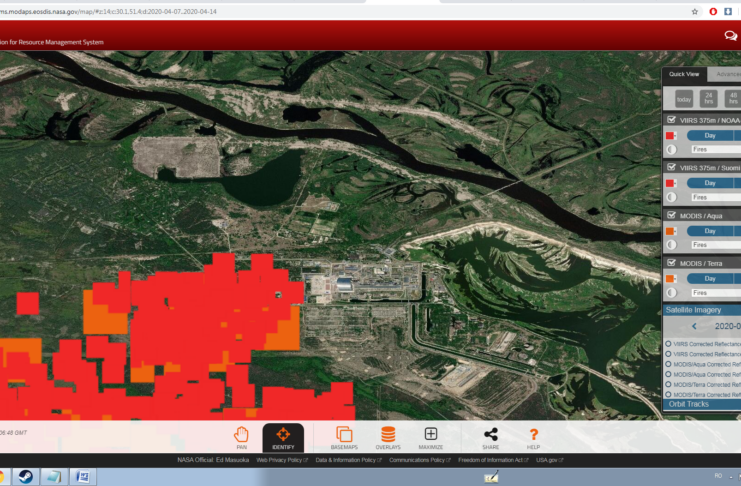Image resolution: width=741 pixels, height=486 pixels.
Task: Adjust opacity icon for VIIRS NOAA layer
Action: 671,150
